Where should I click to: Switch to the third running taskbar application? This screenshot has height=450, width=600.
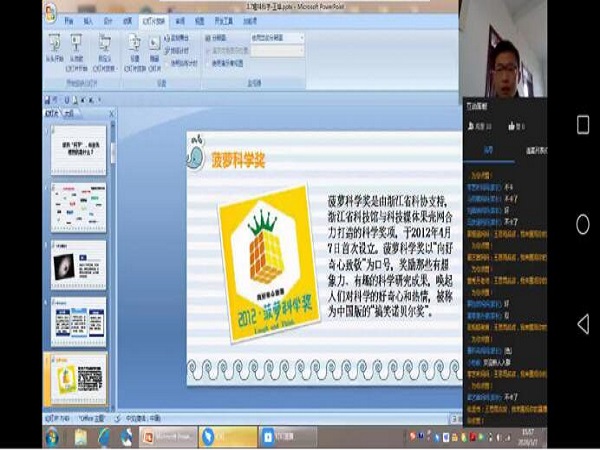point(288,437)
